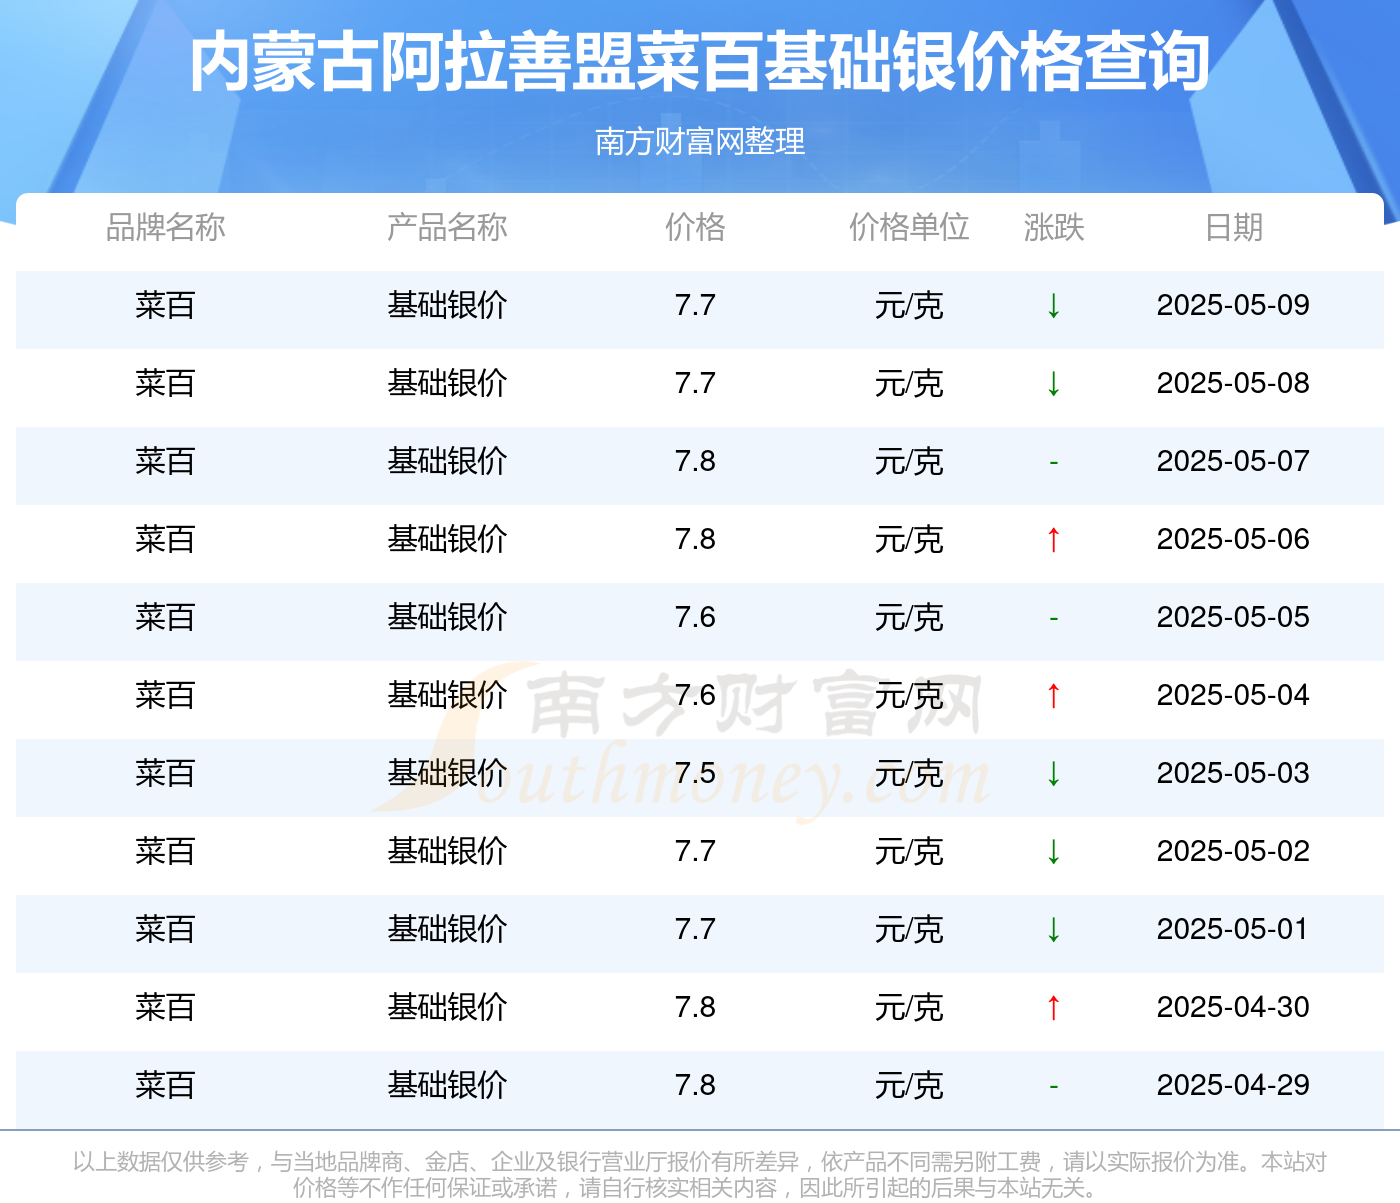The image size is (1400, 1203).
Task: Click the up arrow for 2025-05-04
Action: coord(1053,695)
